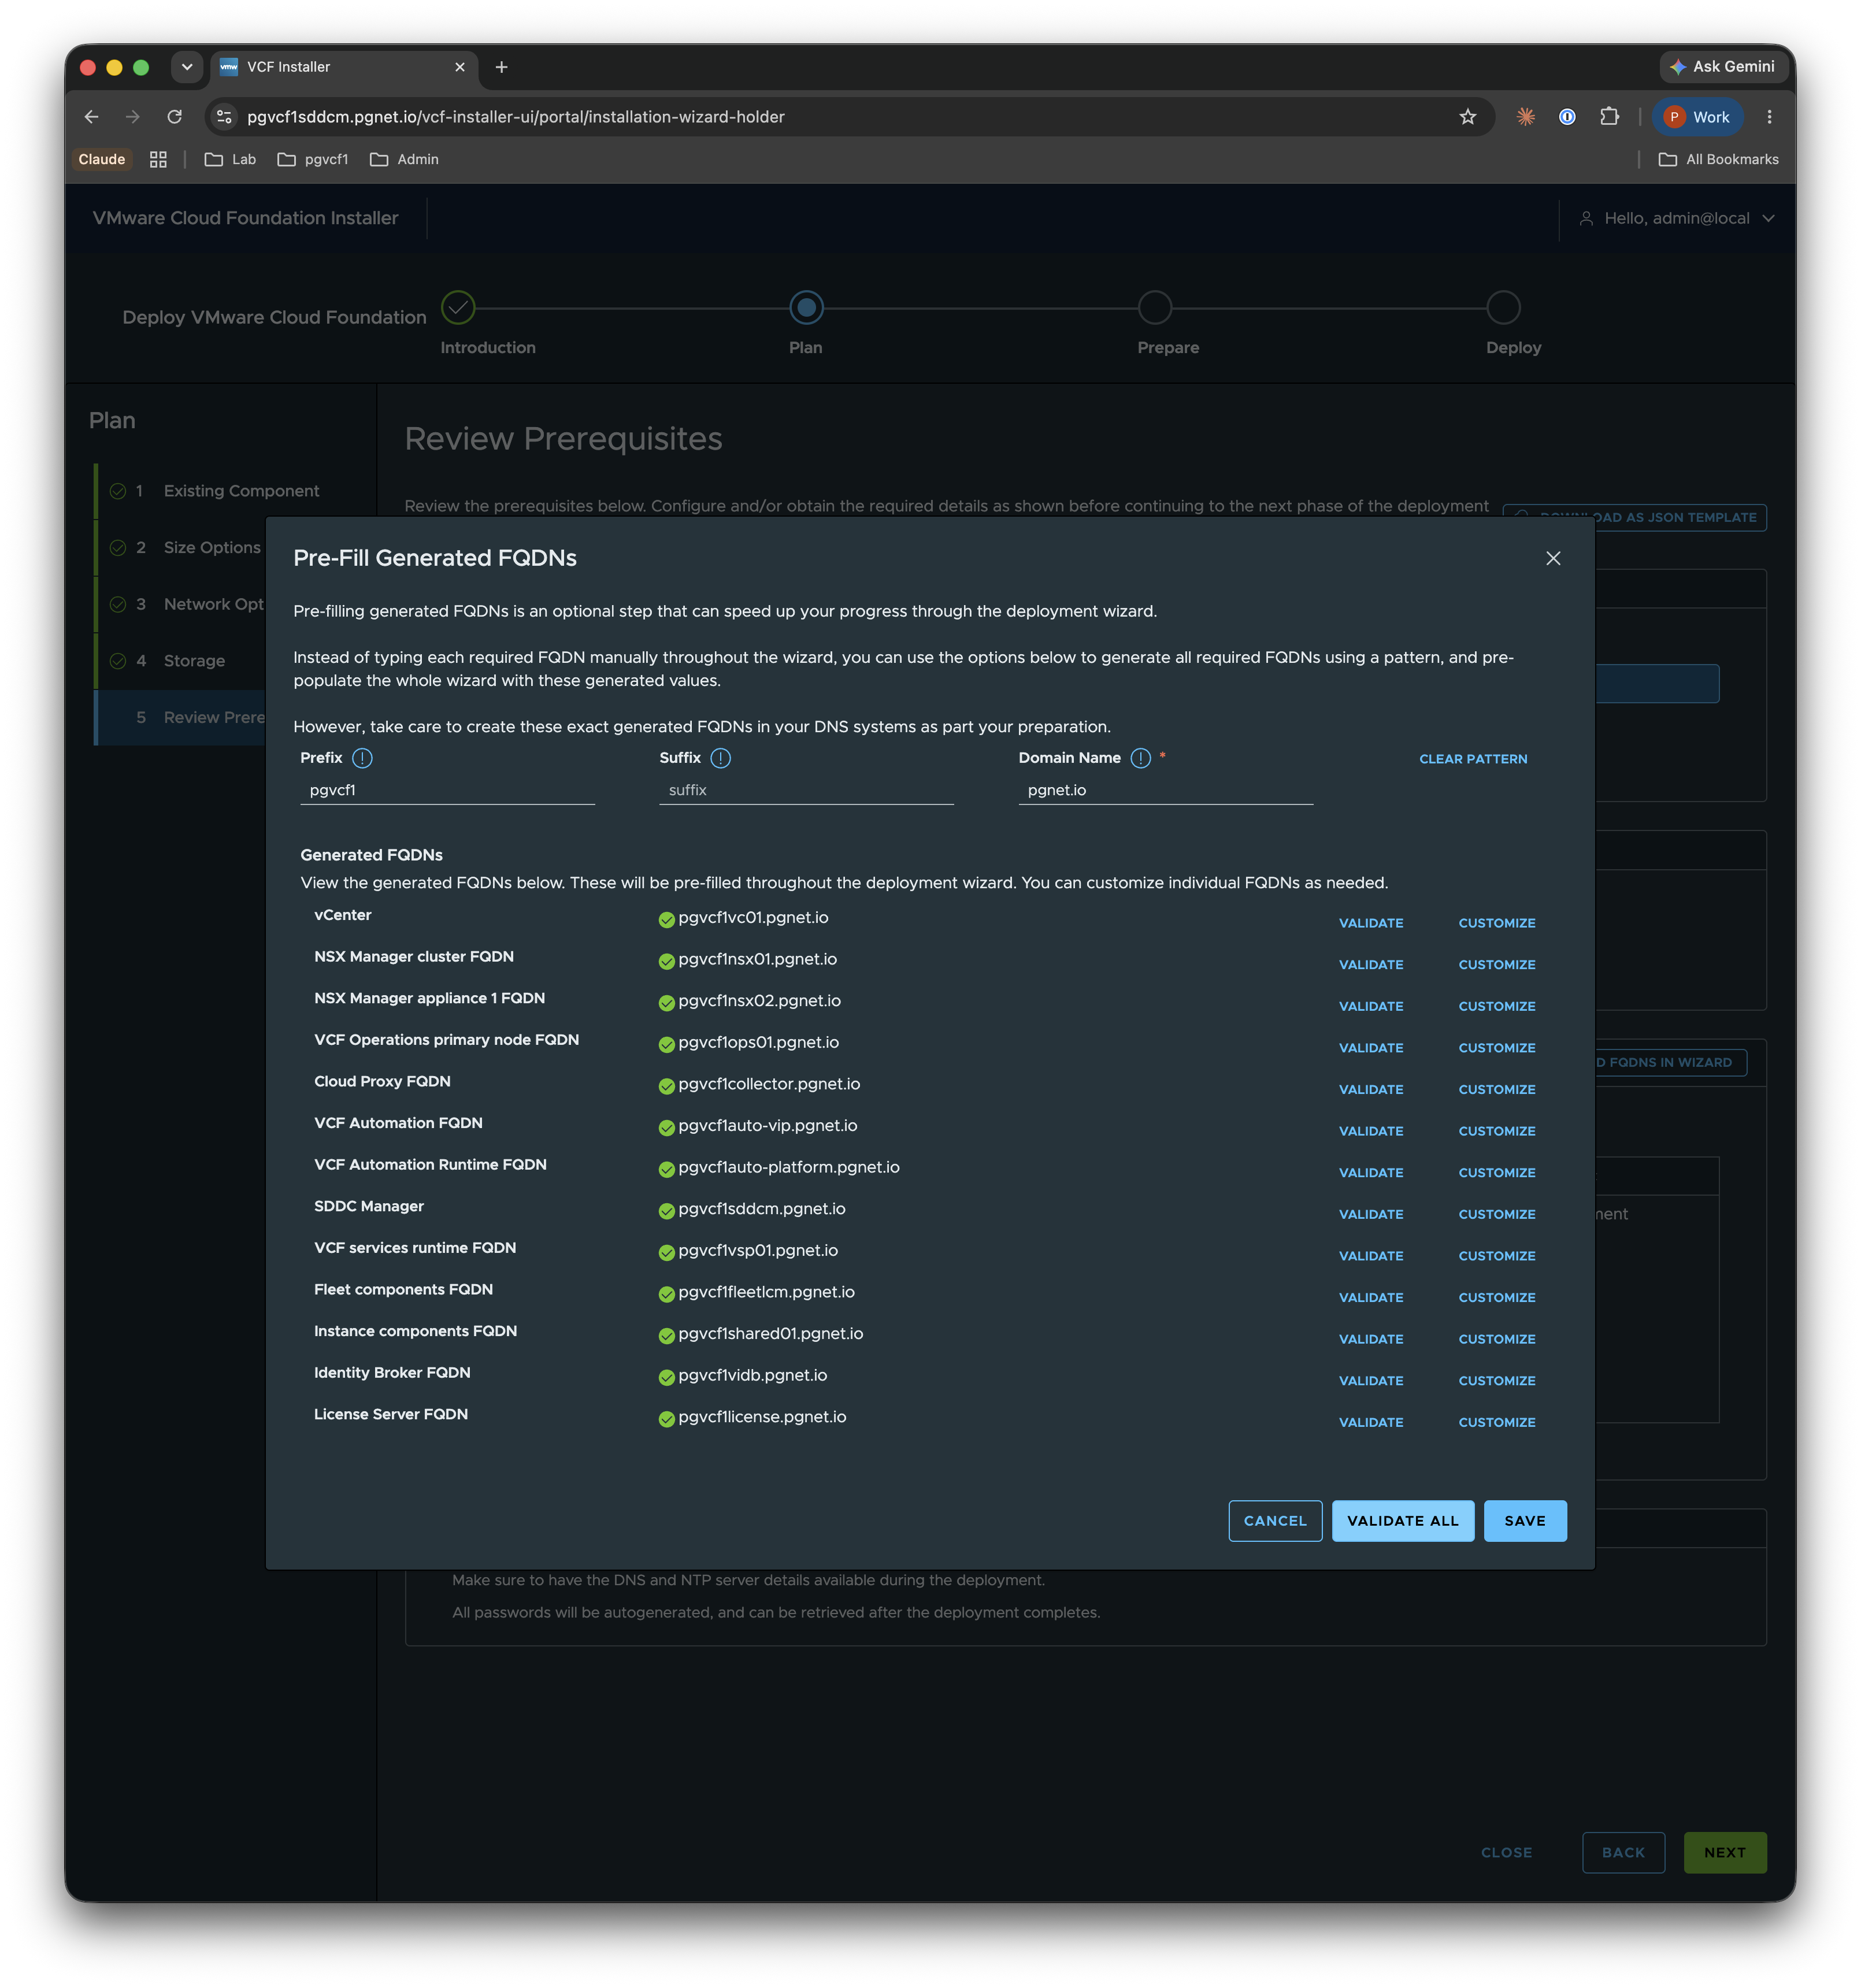This screenshot has width=1861, height=1988.
Task: Click the Ask Gemini button
Action: click(x=1722, y=67)
